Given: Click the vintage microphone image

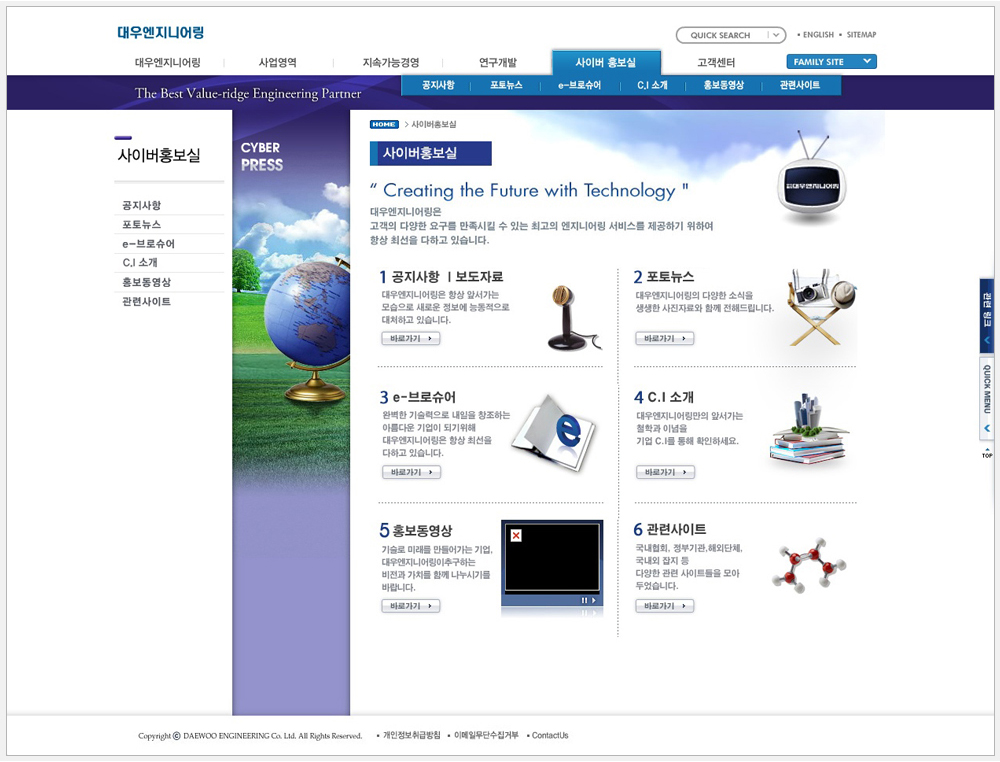Looking at the screenshot, I should 570,317.
